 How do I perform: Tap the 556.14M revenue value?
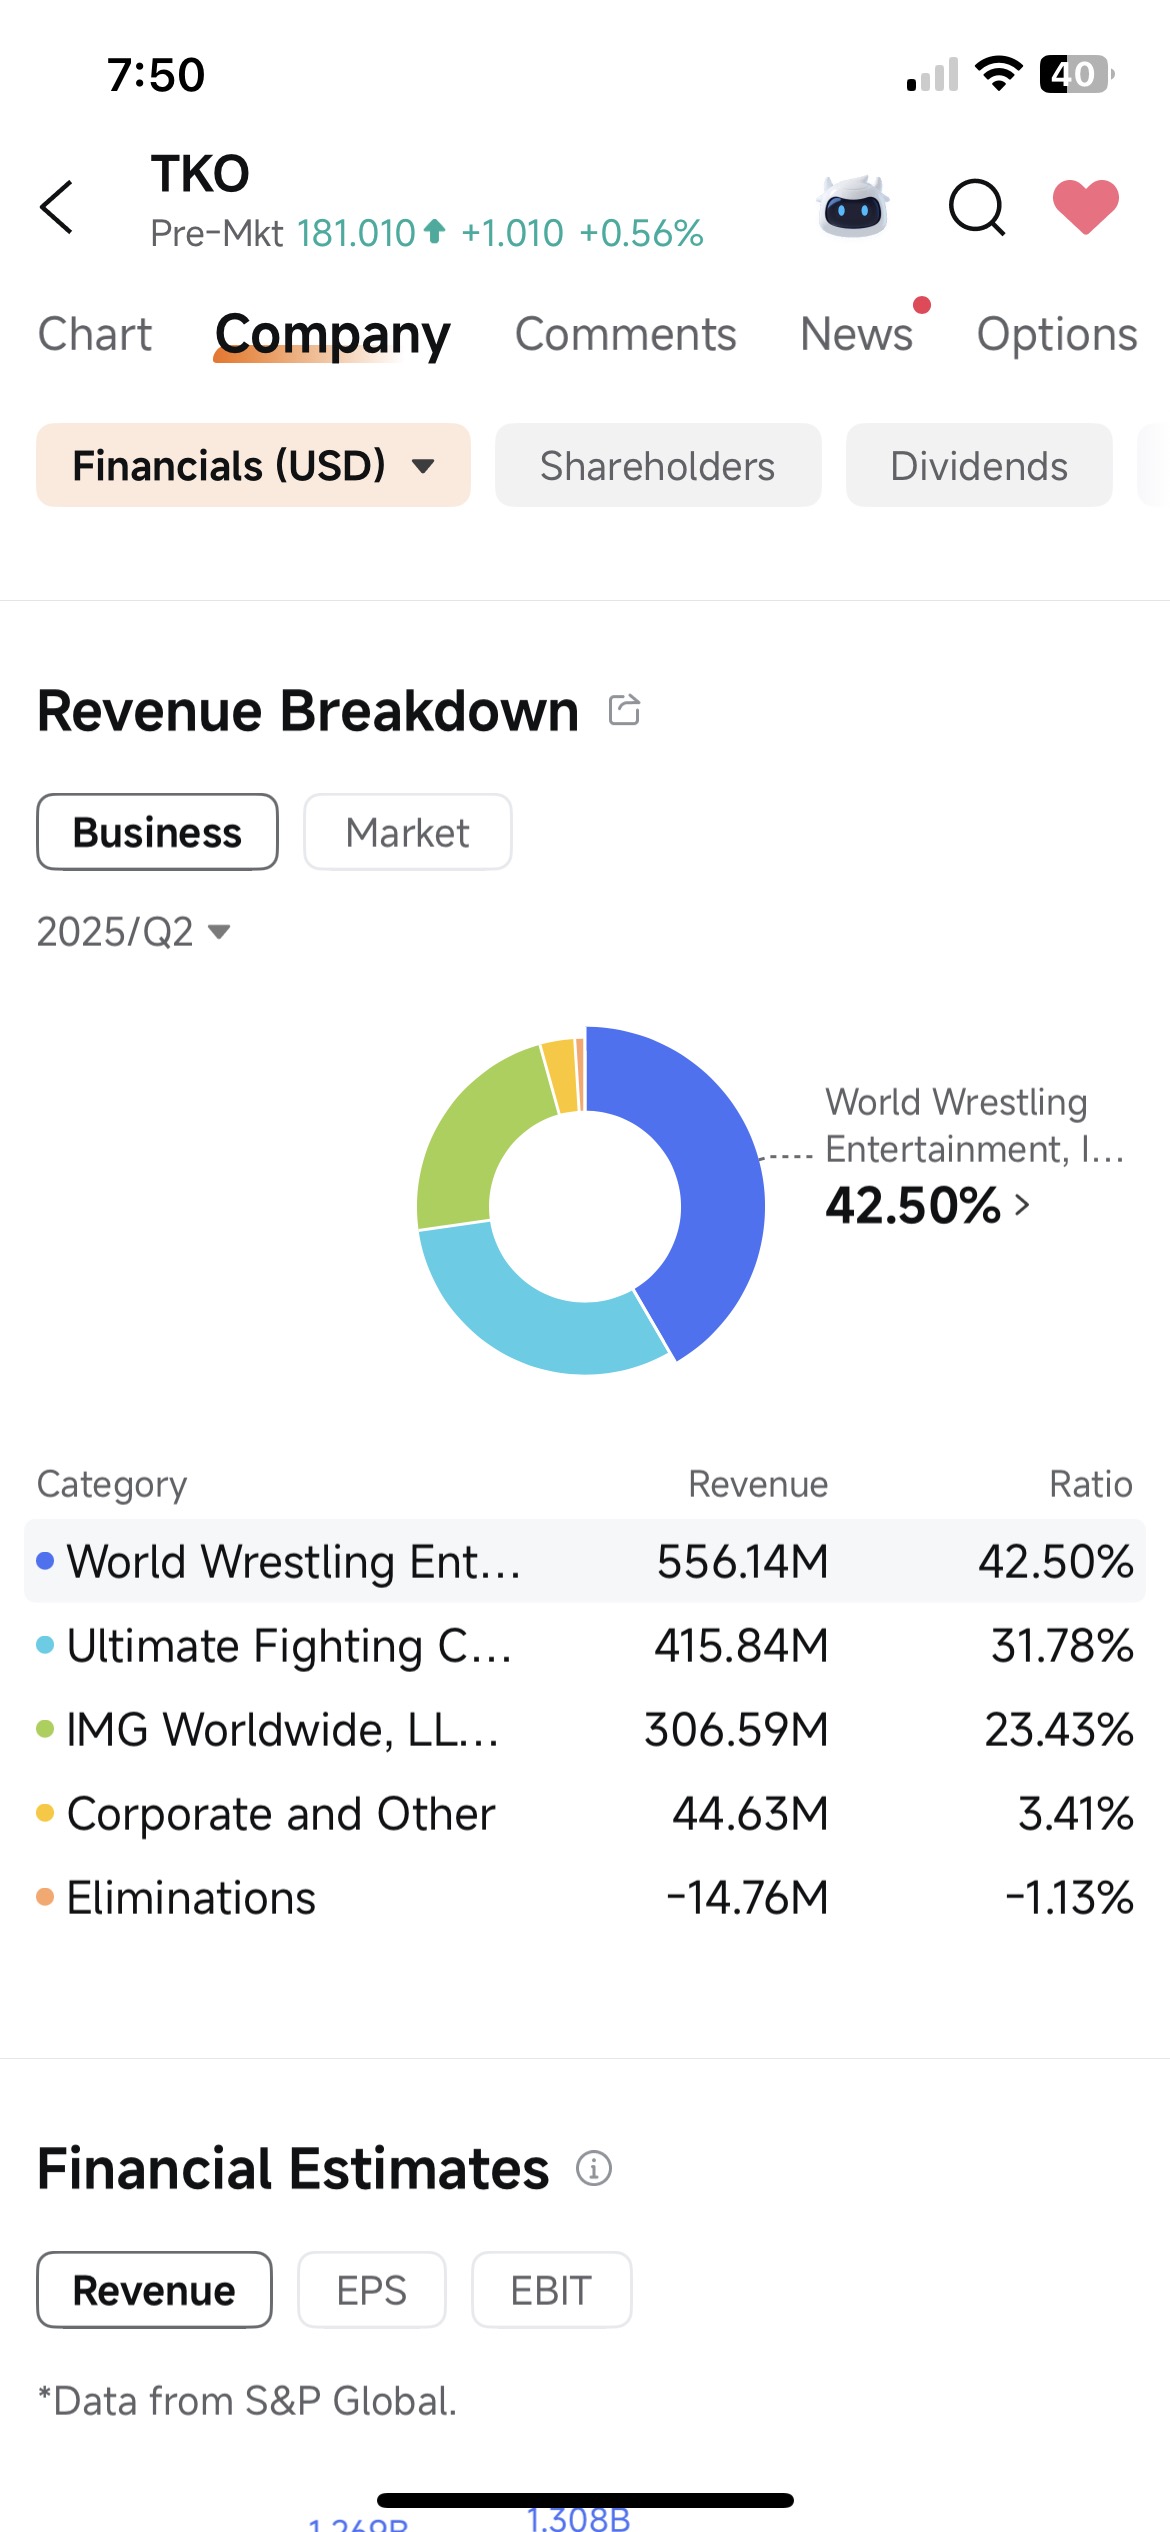(742, 1561)
